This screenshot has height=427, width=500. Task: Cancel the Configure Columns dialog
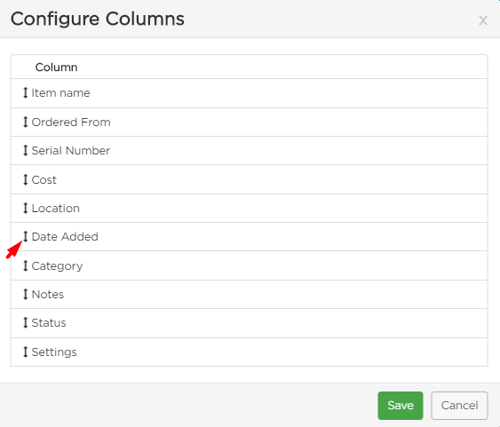pos(459,405)
